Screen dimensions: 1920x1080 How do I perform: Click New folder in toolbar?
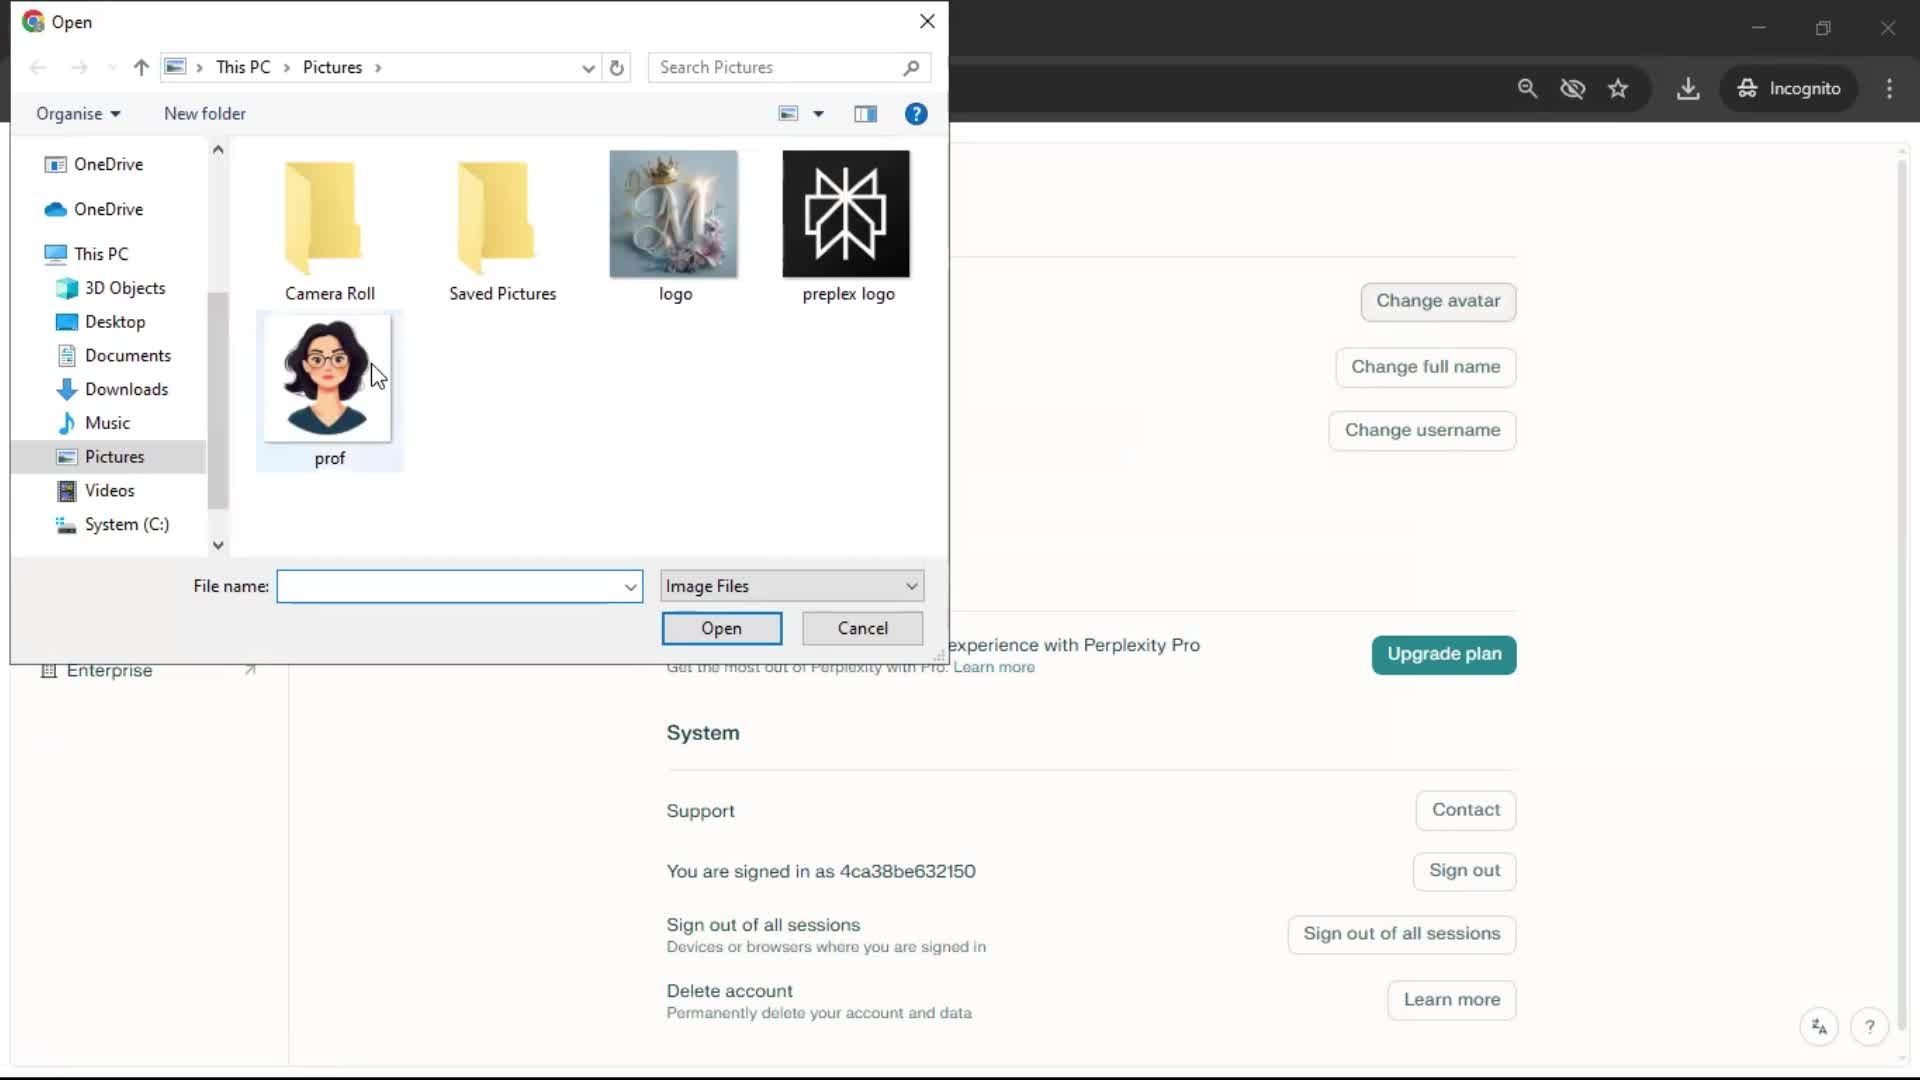[x=205, y=114]
